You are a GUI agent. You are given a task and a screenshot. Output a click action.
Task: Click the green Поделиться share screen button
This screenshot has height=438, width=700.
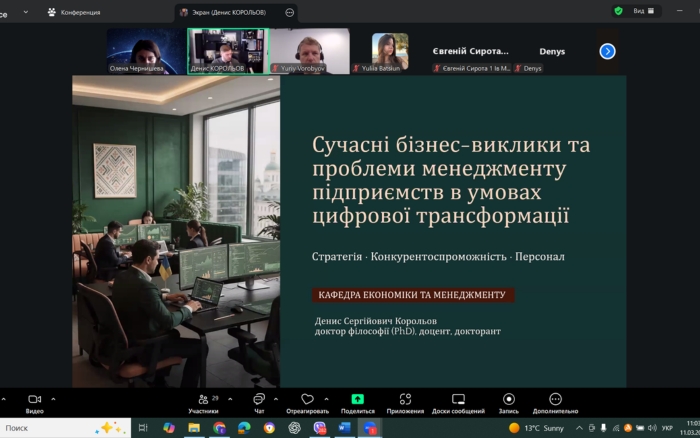click(357, 400)
